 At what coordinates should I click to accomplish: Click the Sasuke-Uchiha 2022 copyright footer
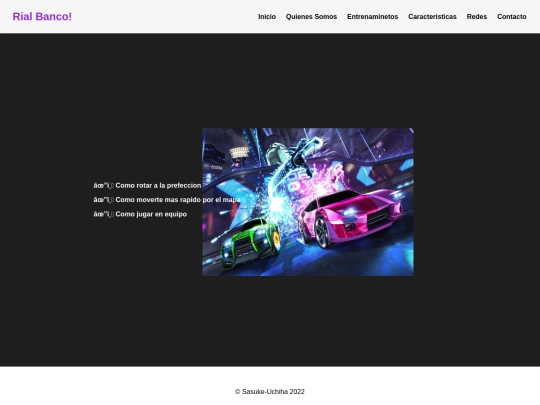tap(270, 392)
